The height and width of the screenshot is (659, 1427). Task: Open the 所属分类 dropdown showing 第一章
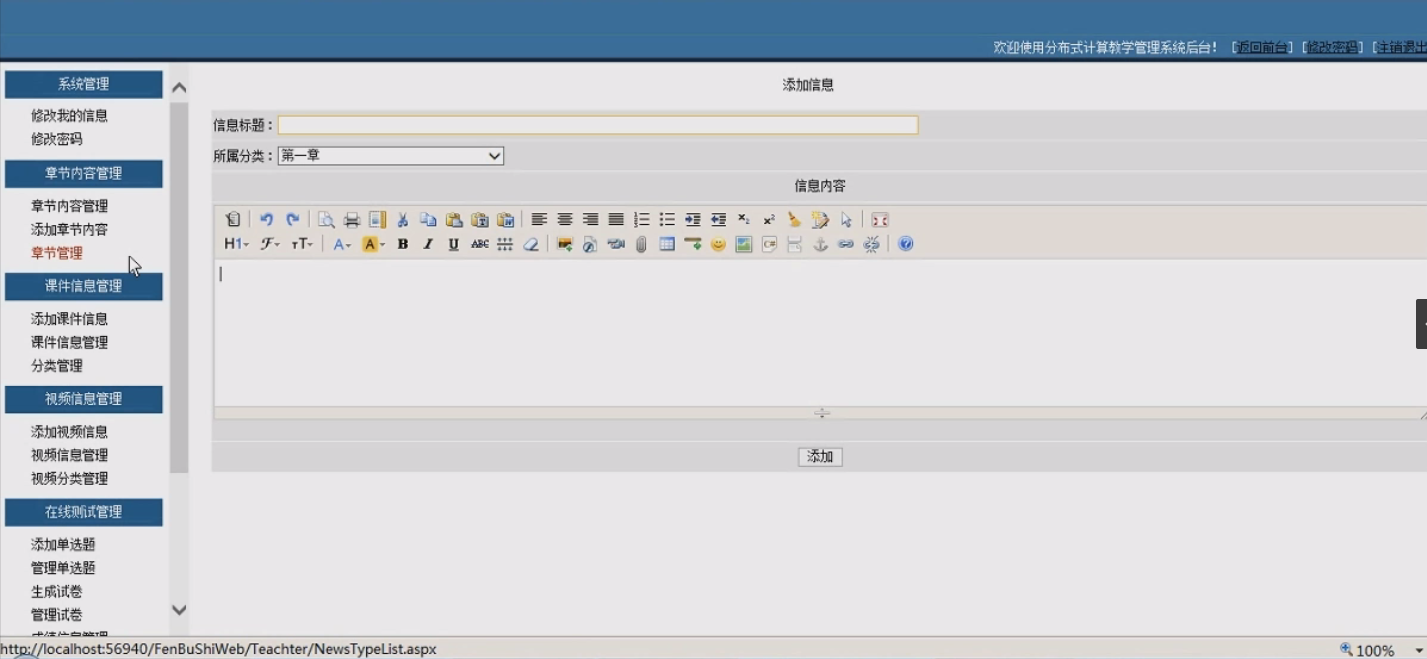390,156
